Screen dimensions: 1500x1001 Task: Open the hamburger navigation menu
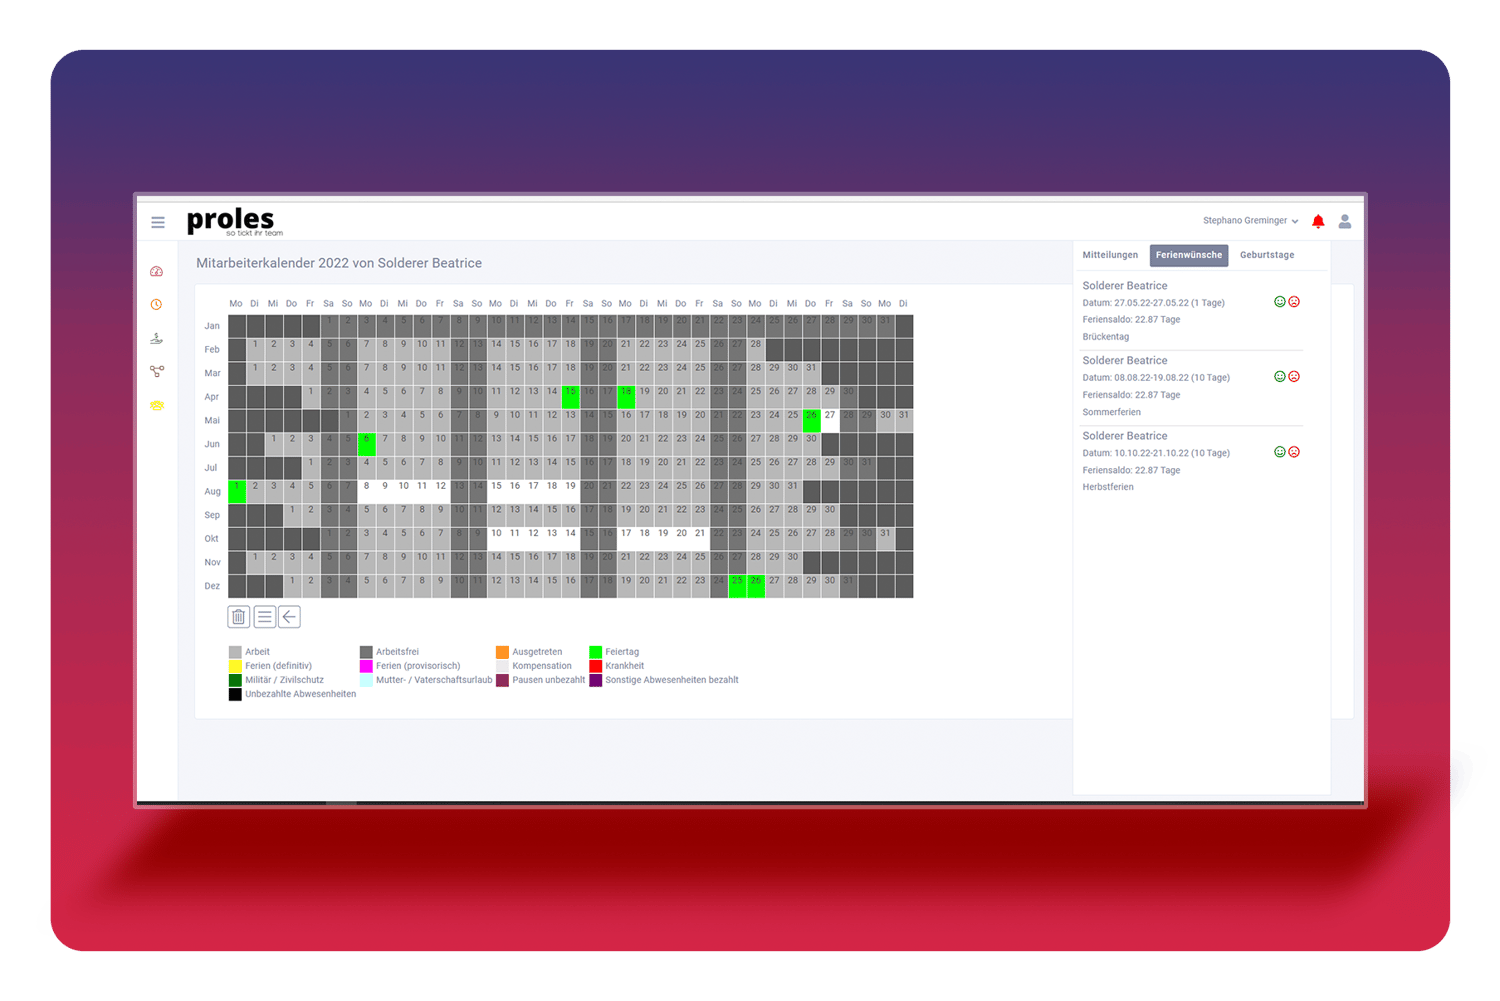(158, 222)
